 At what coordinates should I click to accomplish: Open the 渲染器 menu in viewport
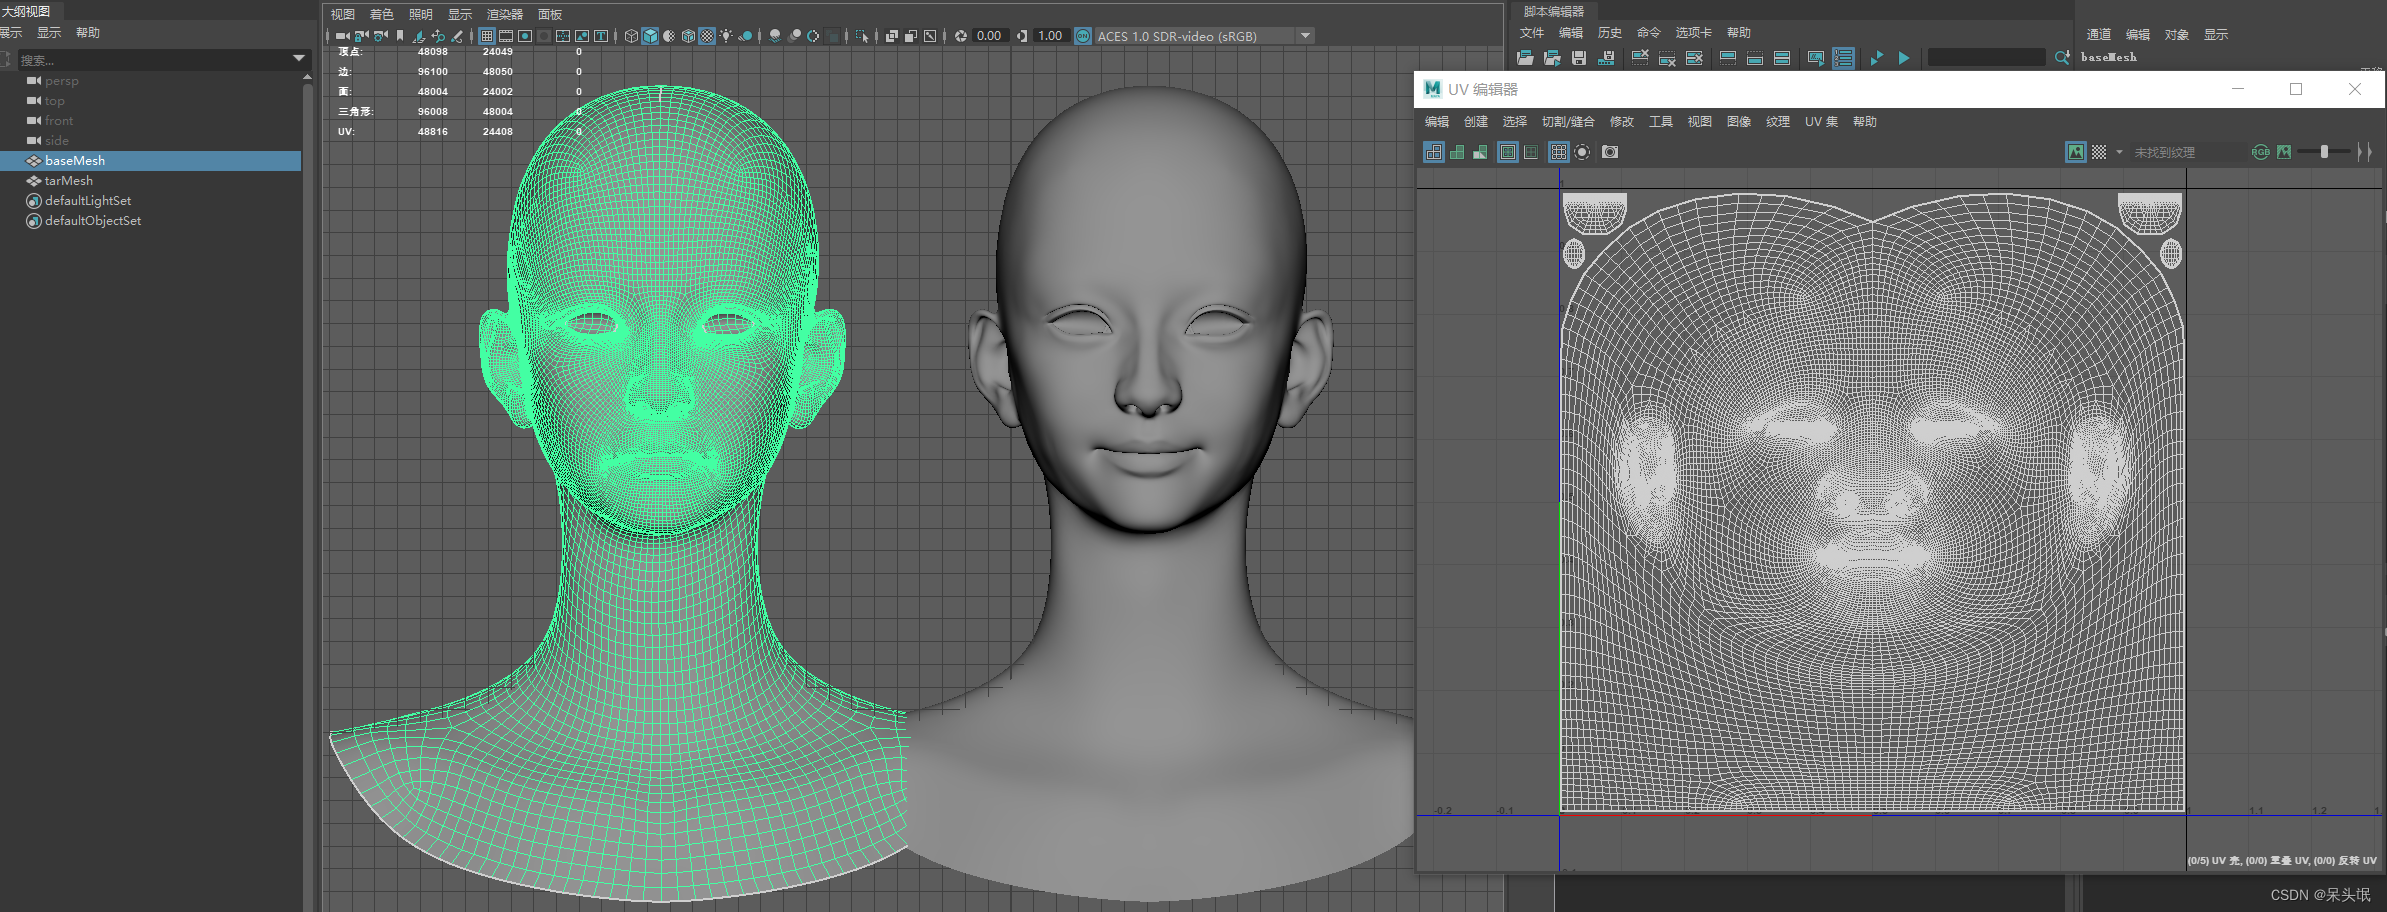point(504,15)
